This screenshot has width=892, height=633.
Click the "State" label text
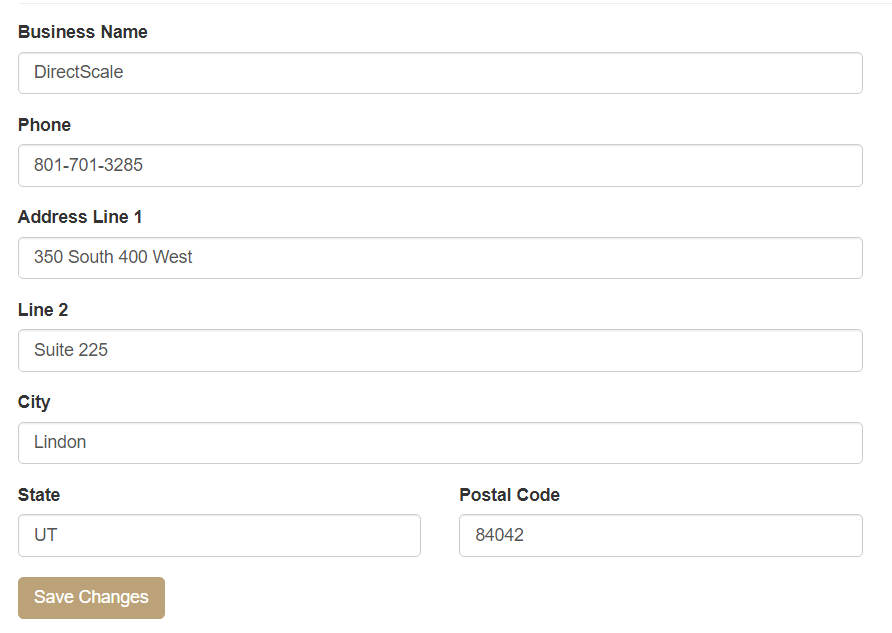(x=39, y=495)
